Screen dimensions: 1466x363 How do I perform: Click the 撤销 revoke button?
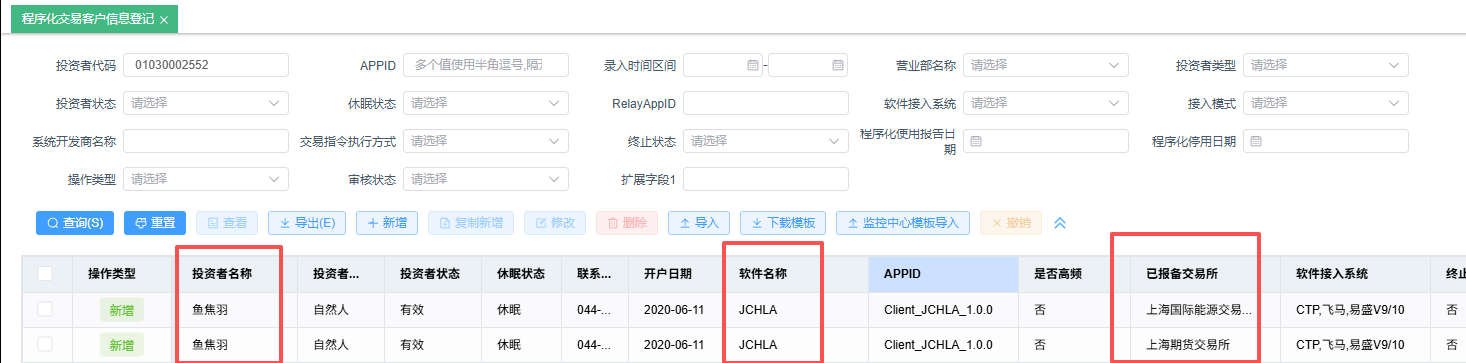click(1011, 223)
